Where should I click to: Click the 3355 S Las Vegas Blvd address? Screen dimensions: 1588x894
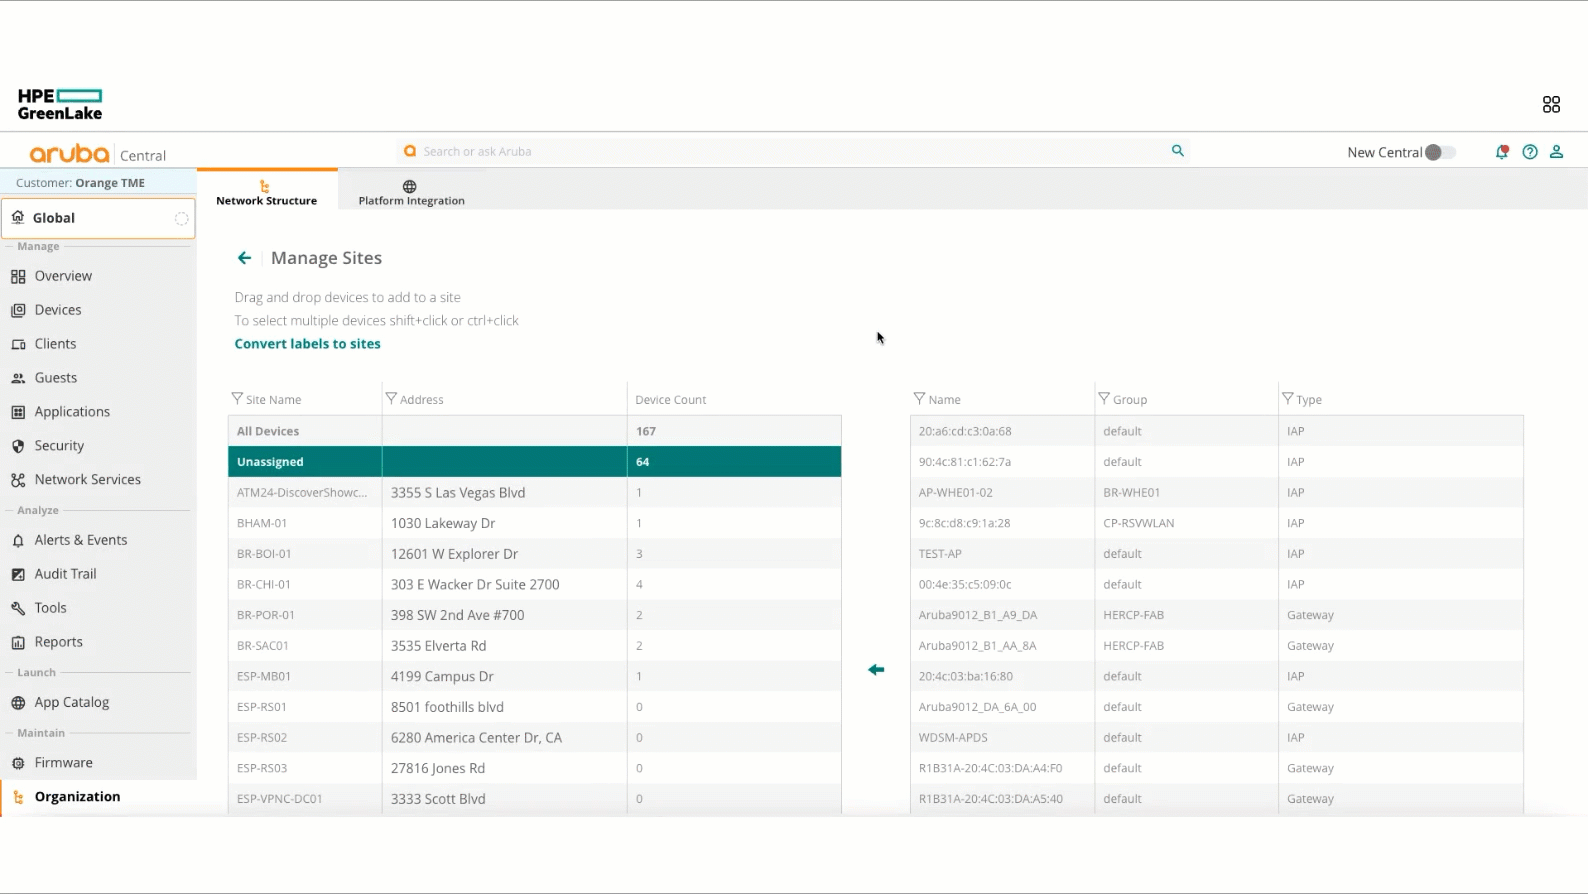pos(458,493)
